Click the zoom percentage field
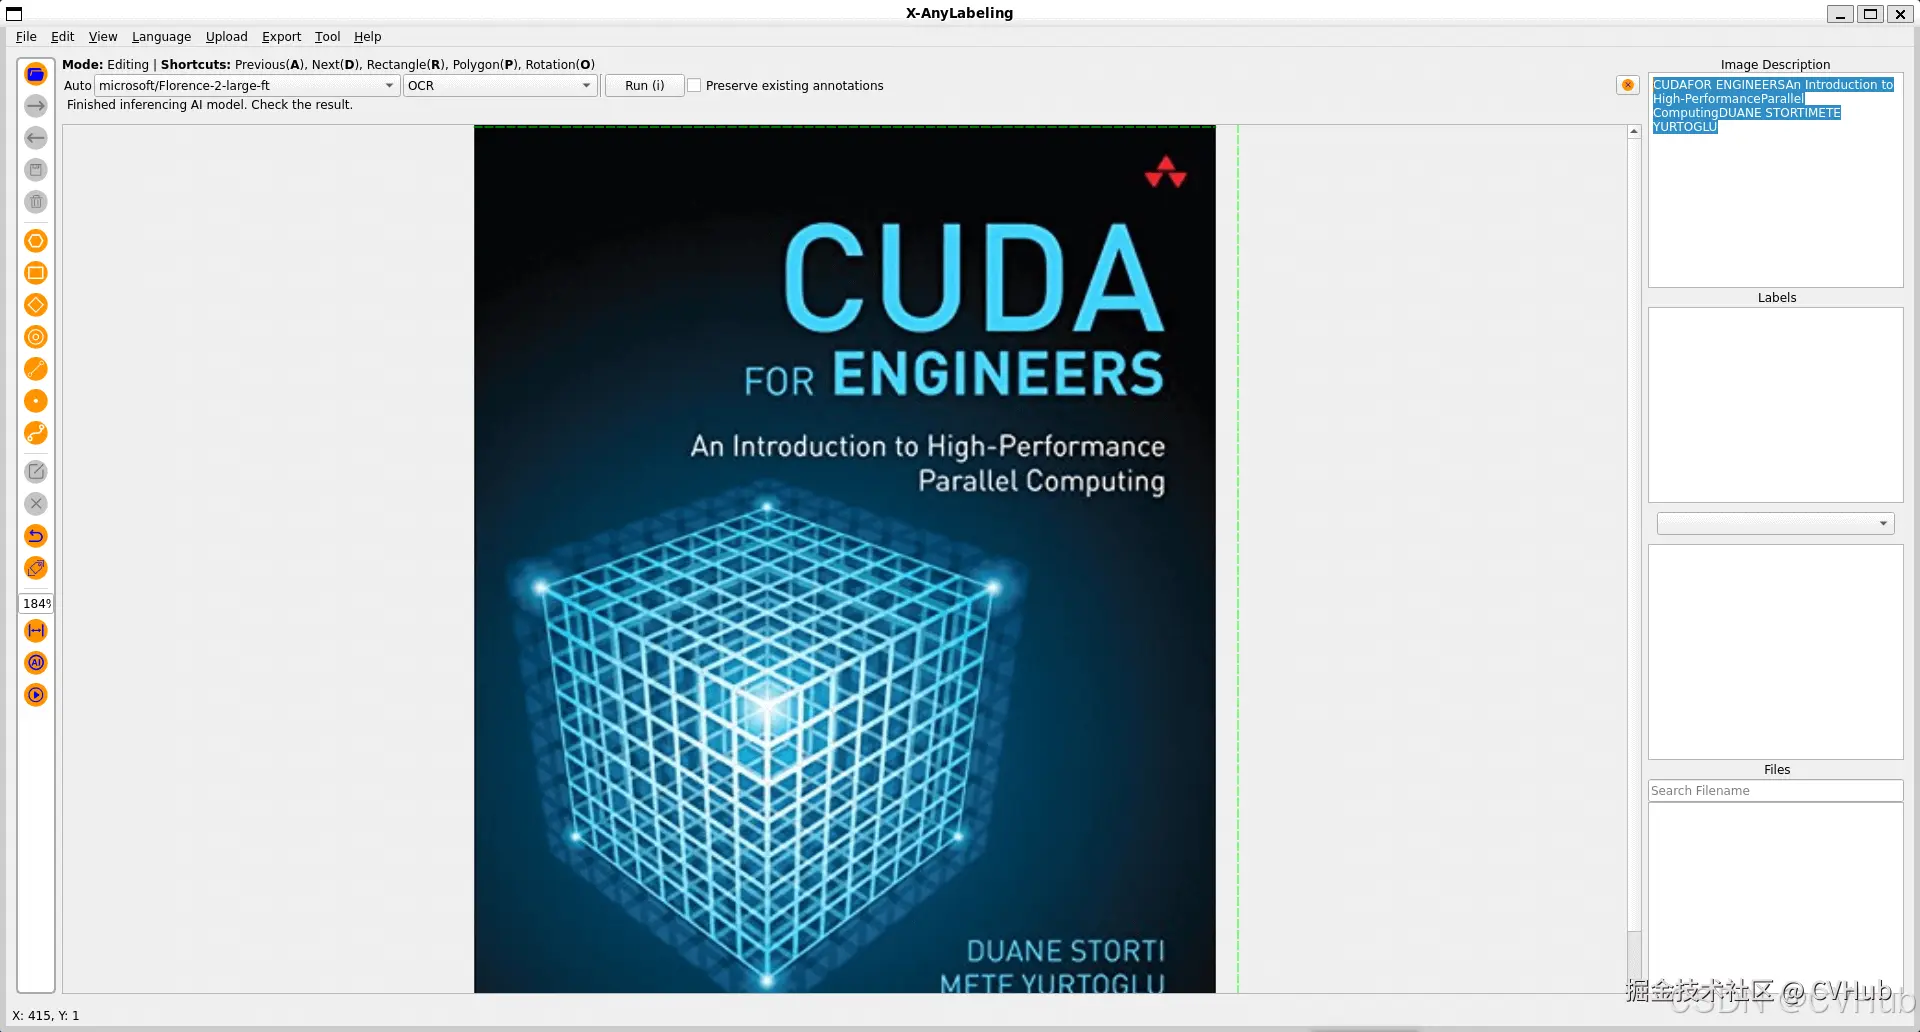Screen dimensions: 1920x1032 (36, 604)
